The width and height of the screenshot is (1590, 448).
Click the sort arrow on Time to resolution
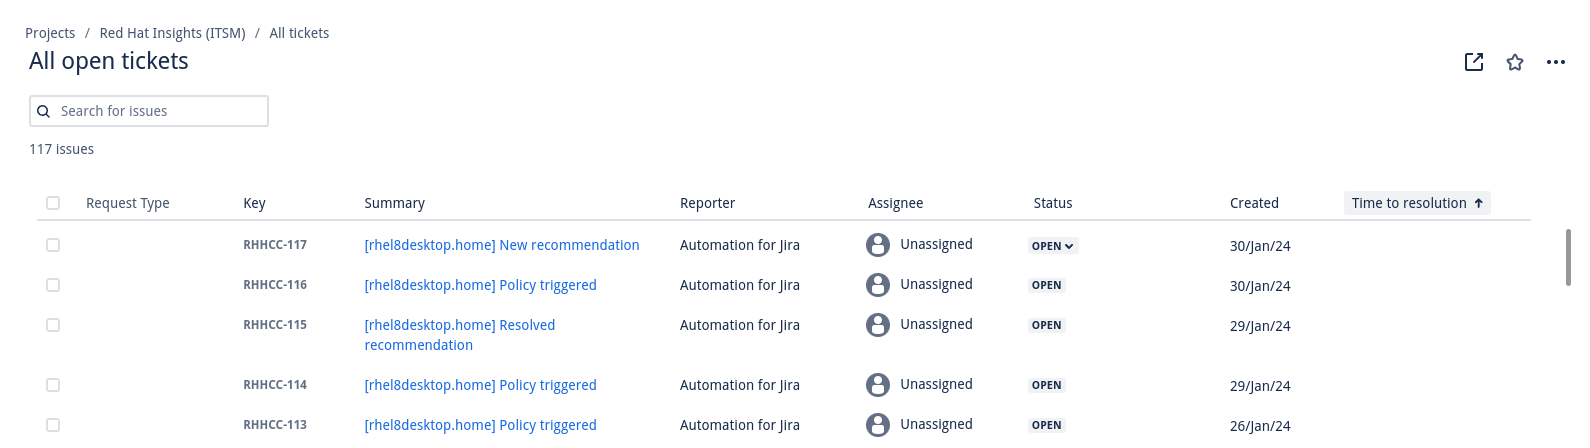pos(1478,203)
